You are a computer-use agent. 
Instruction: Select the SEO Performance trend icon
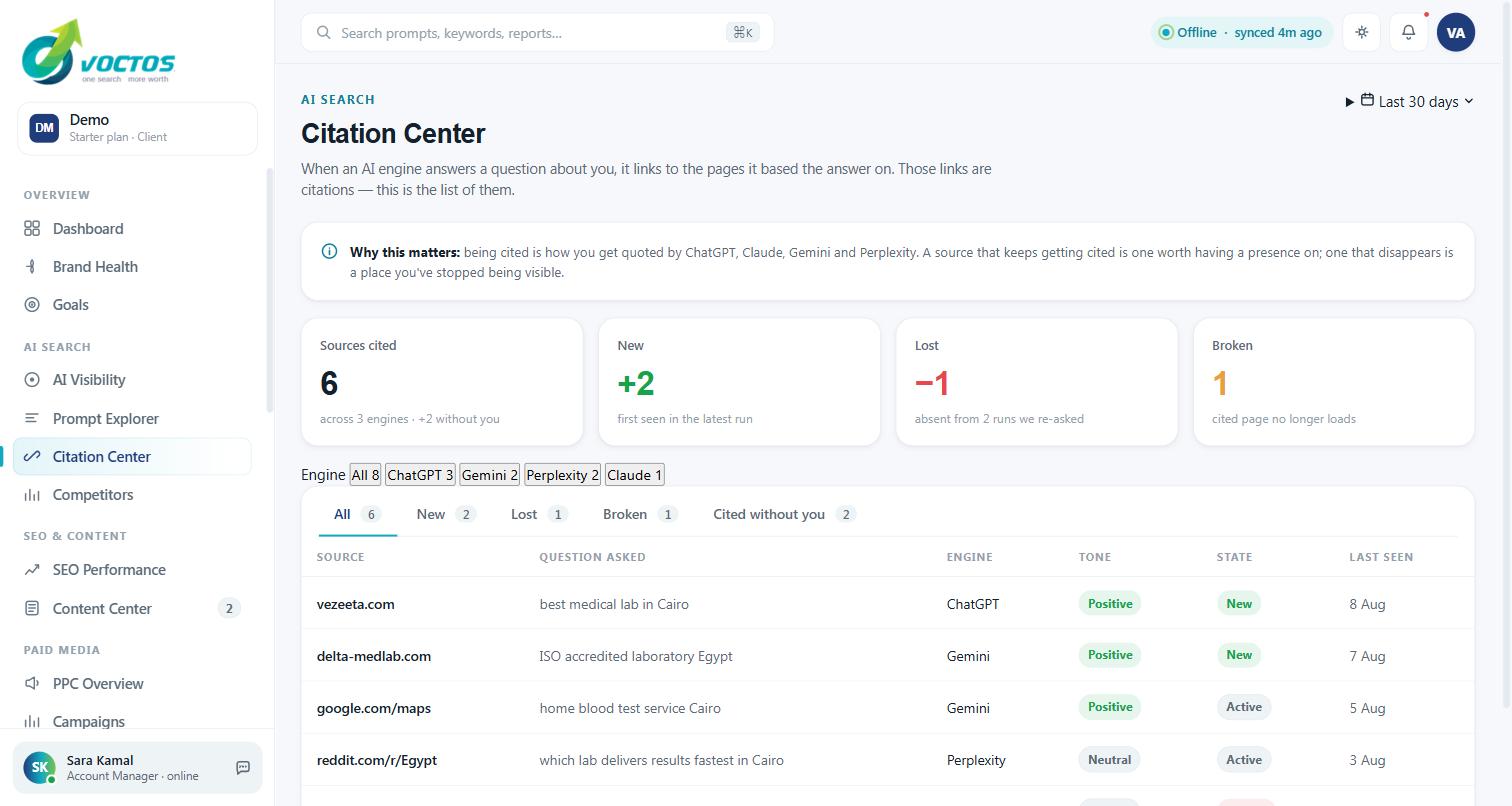(x=32, y=570)
